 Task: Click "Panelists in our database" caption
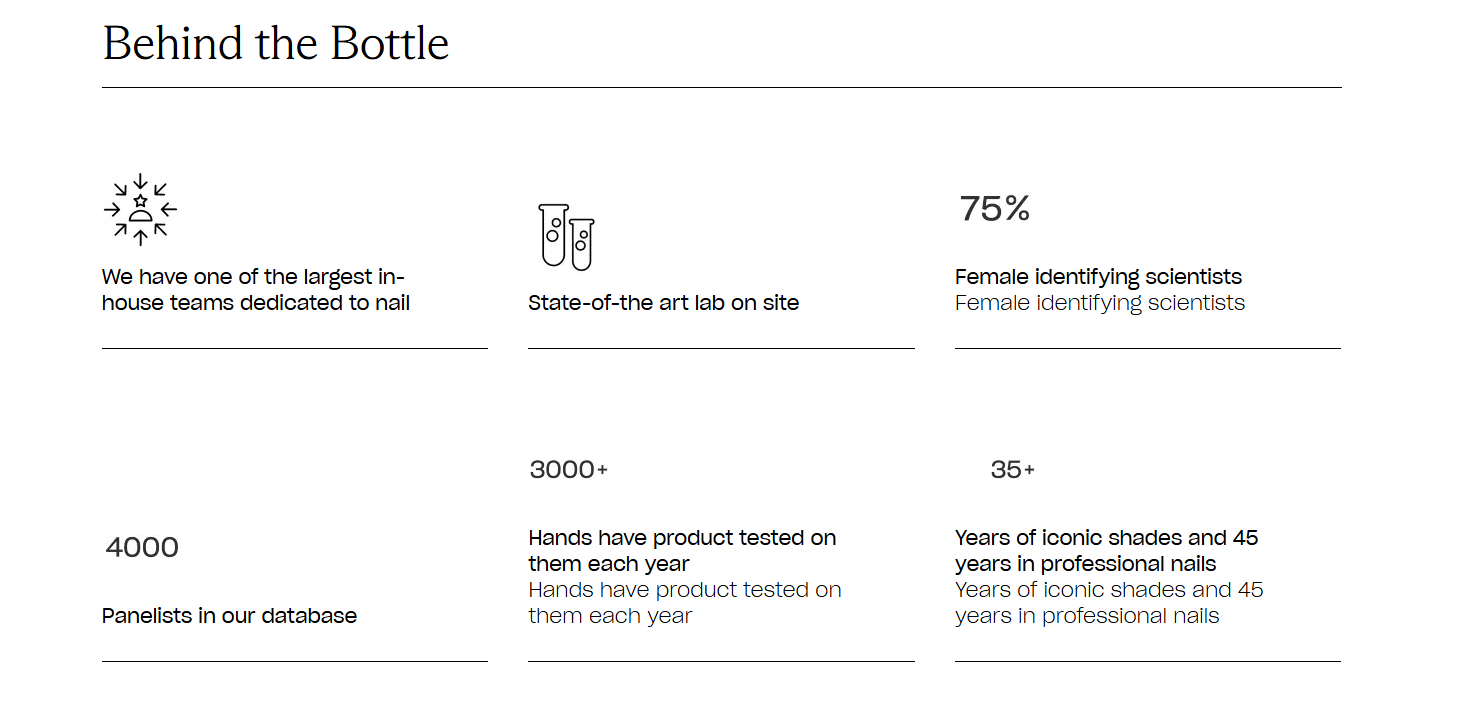coord(229,616)
